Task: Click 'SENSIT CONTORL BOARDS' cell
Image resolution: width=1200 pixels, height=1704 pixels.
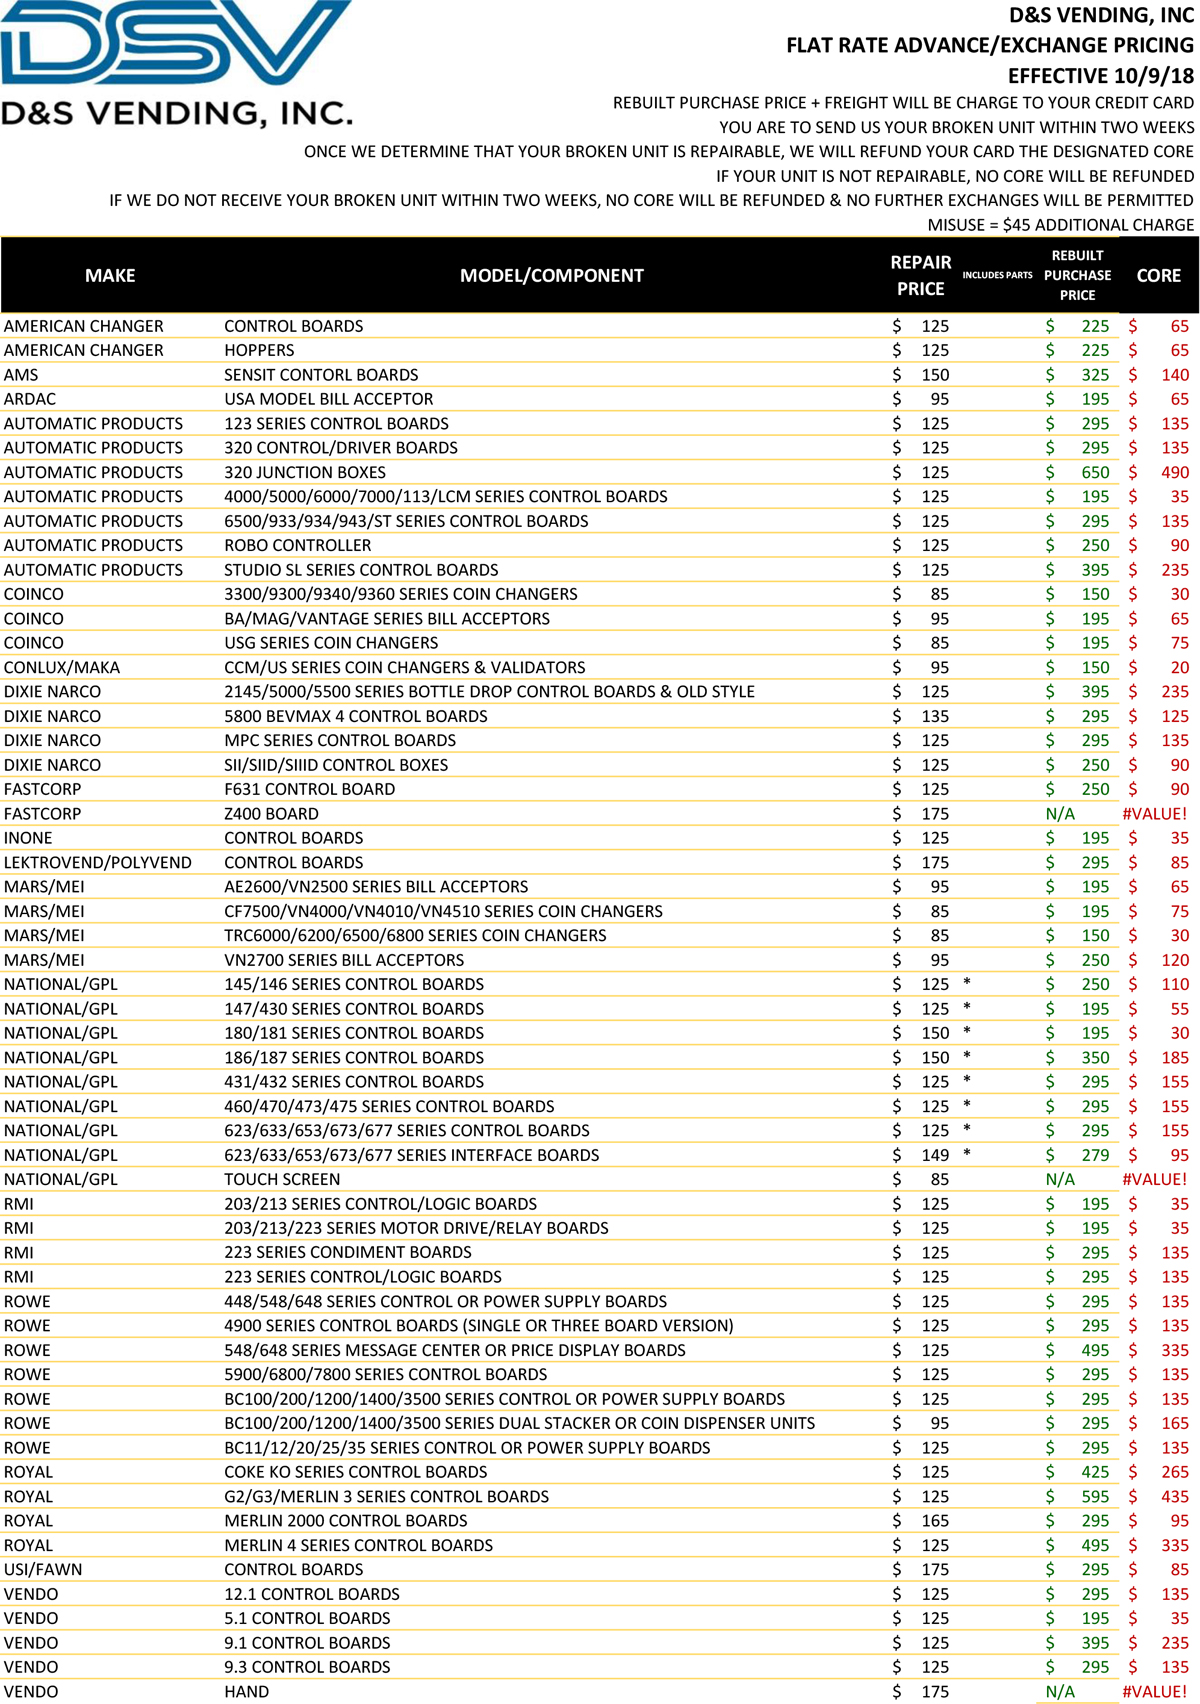Action: point(321,375)
